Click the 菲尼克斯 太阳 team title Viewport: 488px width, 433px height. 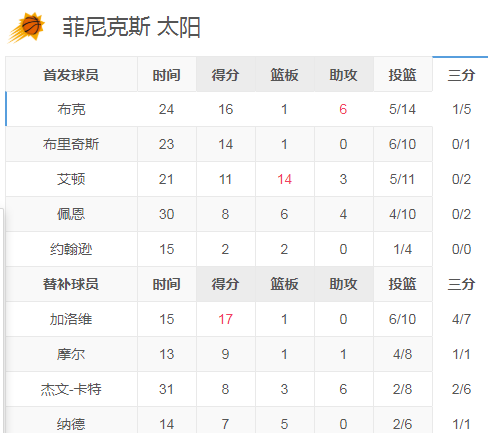[131, 27]
